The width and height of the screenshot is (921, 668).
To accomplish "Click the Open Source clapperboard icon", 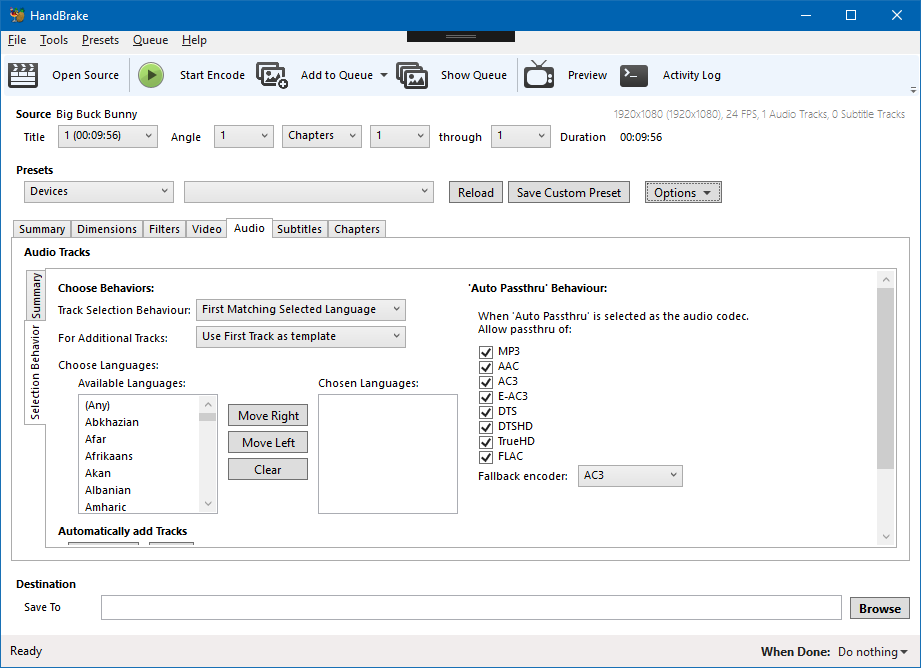I will [23, 75].
